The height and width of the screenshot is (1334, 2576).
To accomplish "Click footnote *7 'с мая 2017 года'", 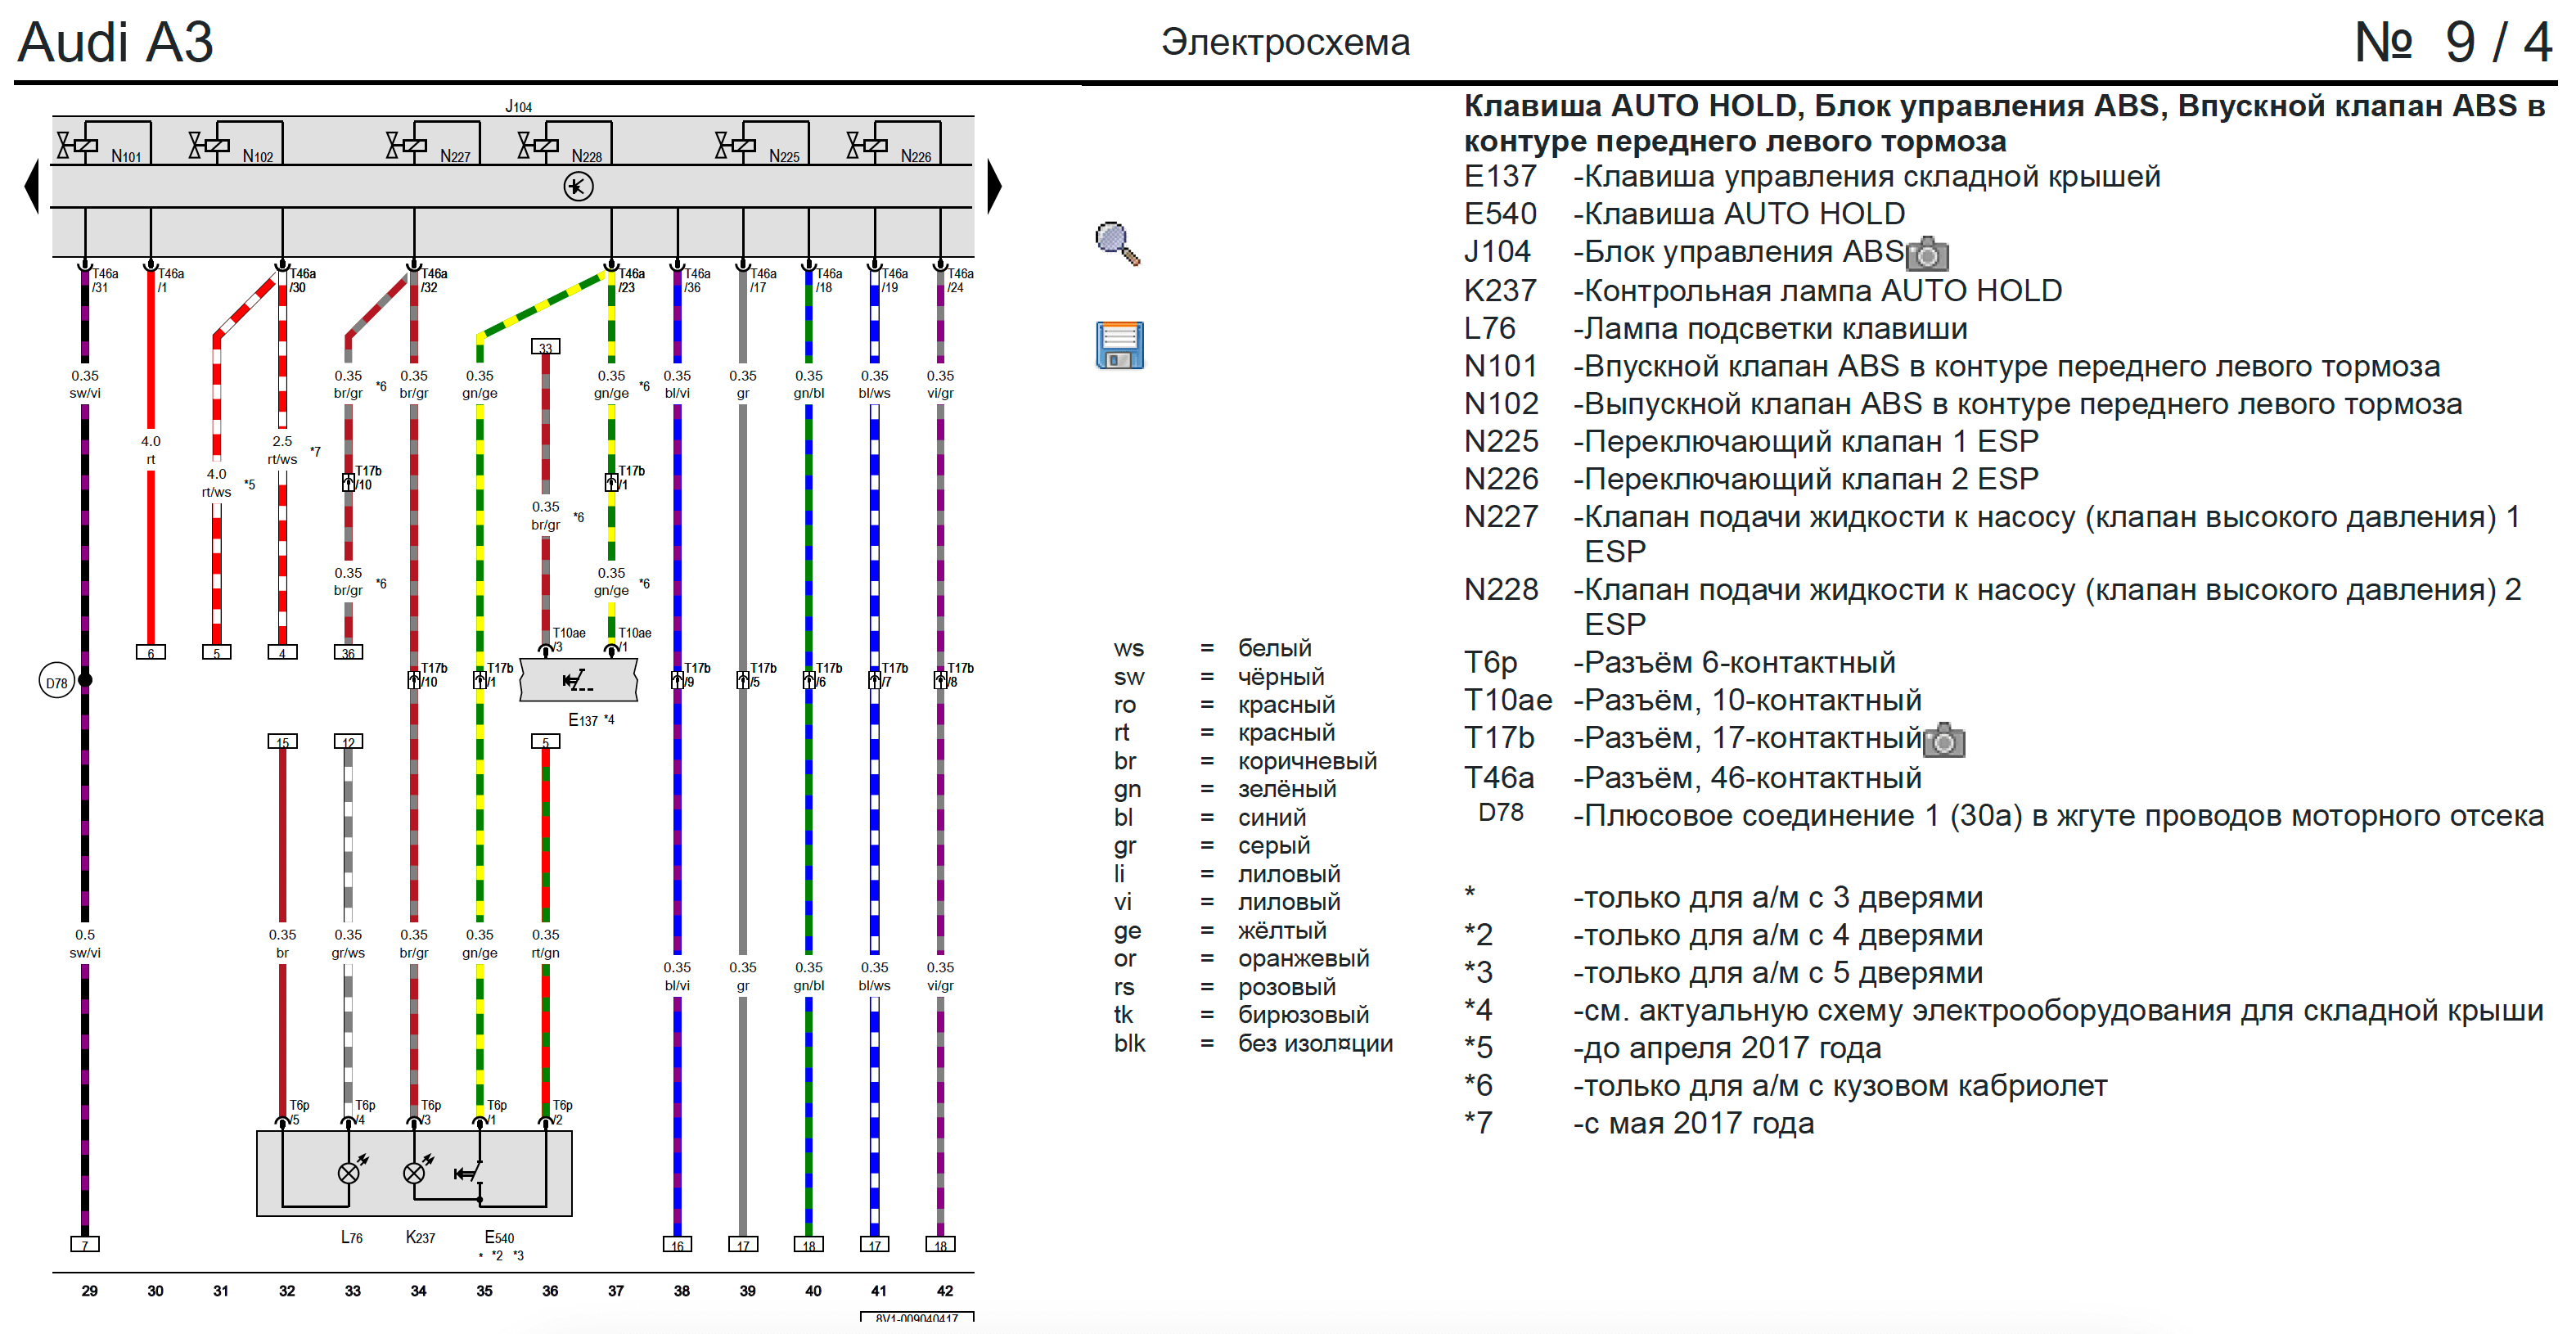I will (x=1638, y=1124).
